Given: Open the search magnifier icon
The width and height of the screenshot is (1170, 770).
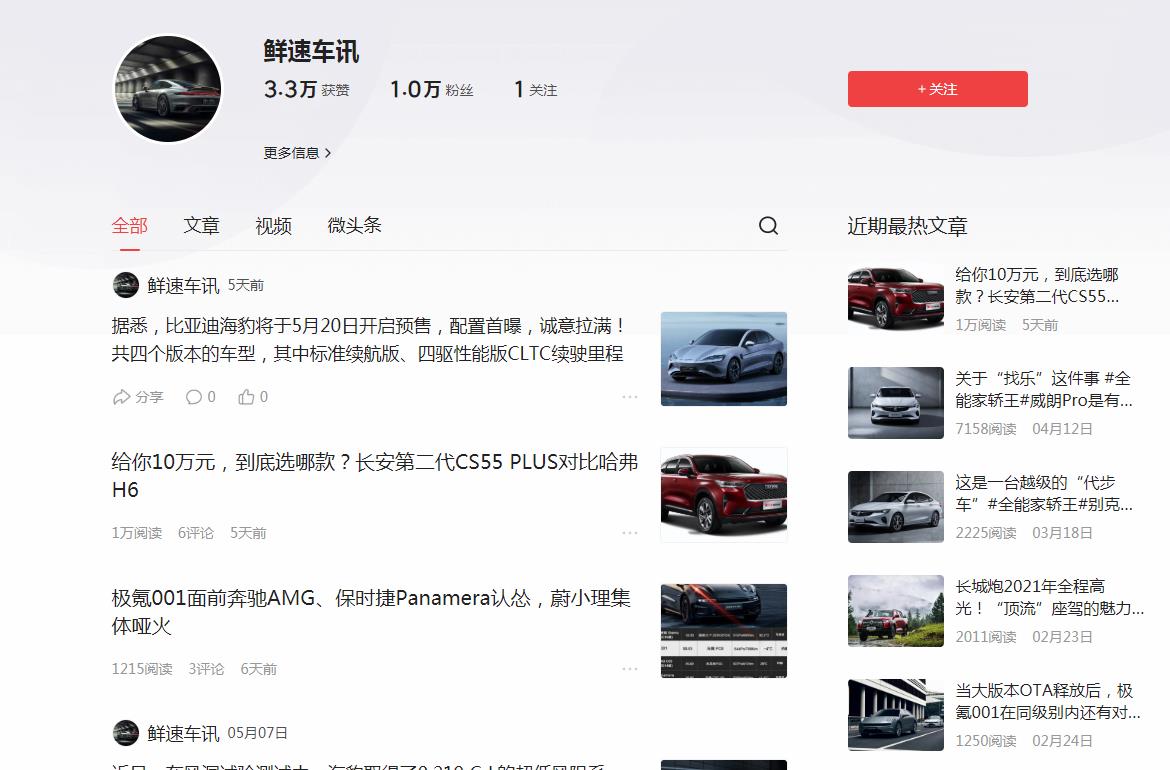Looking at the screenshot, I should pos(768,225).
